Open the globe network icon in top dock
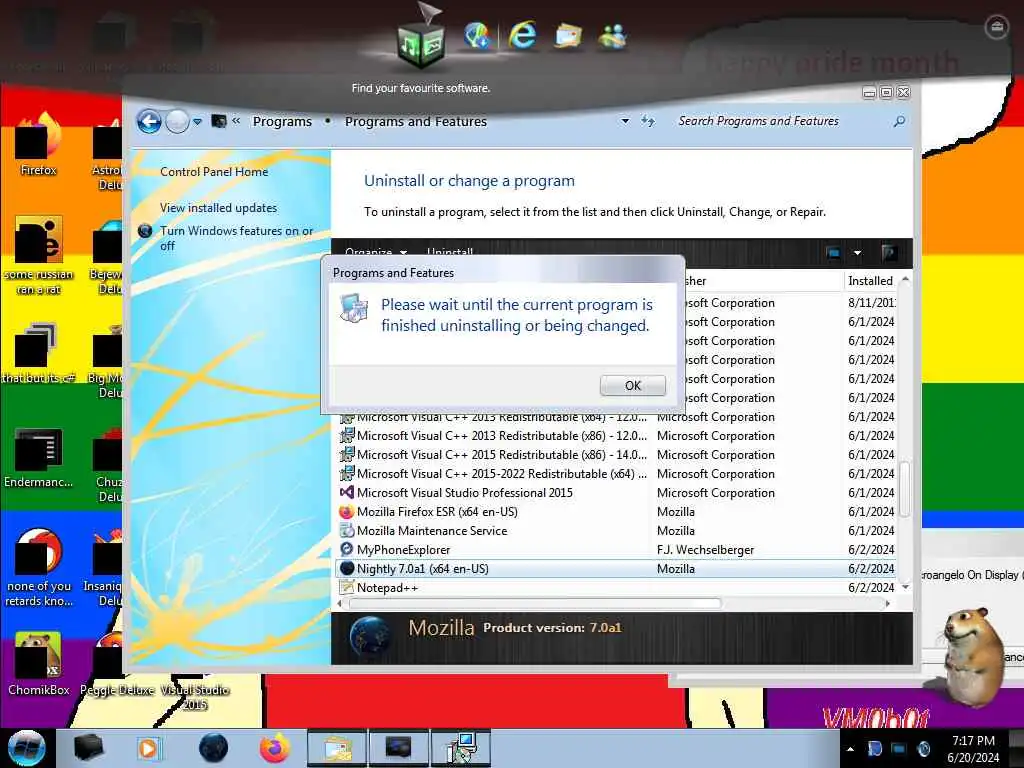Screen dimensions: 1024x768 477,35
